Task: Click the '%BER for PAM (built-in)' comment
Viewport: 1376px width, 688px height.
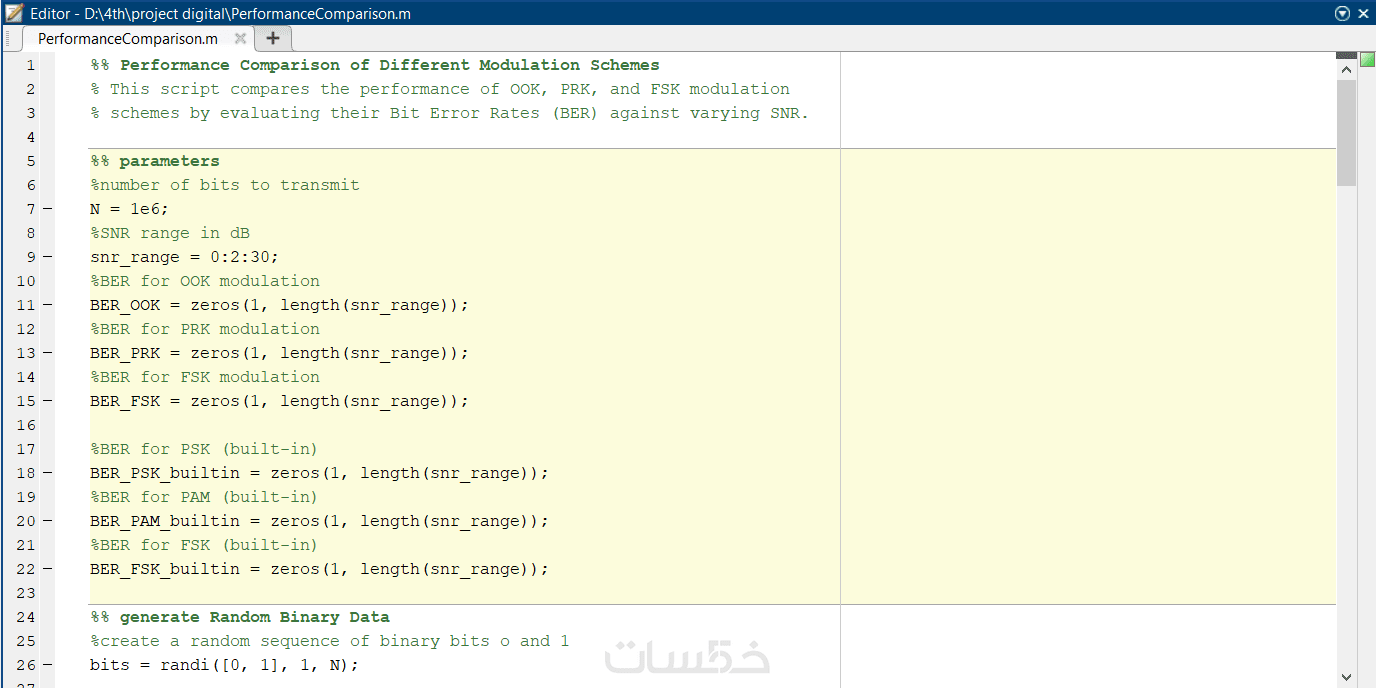Action: coord(204,497)
